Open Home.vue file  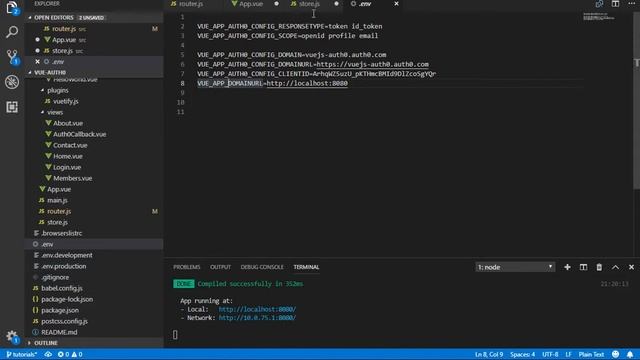tap(68, 156)
